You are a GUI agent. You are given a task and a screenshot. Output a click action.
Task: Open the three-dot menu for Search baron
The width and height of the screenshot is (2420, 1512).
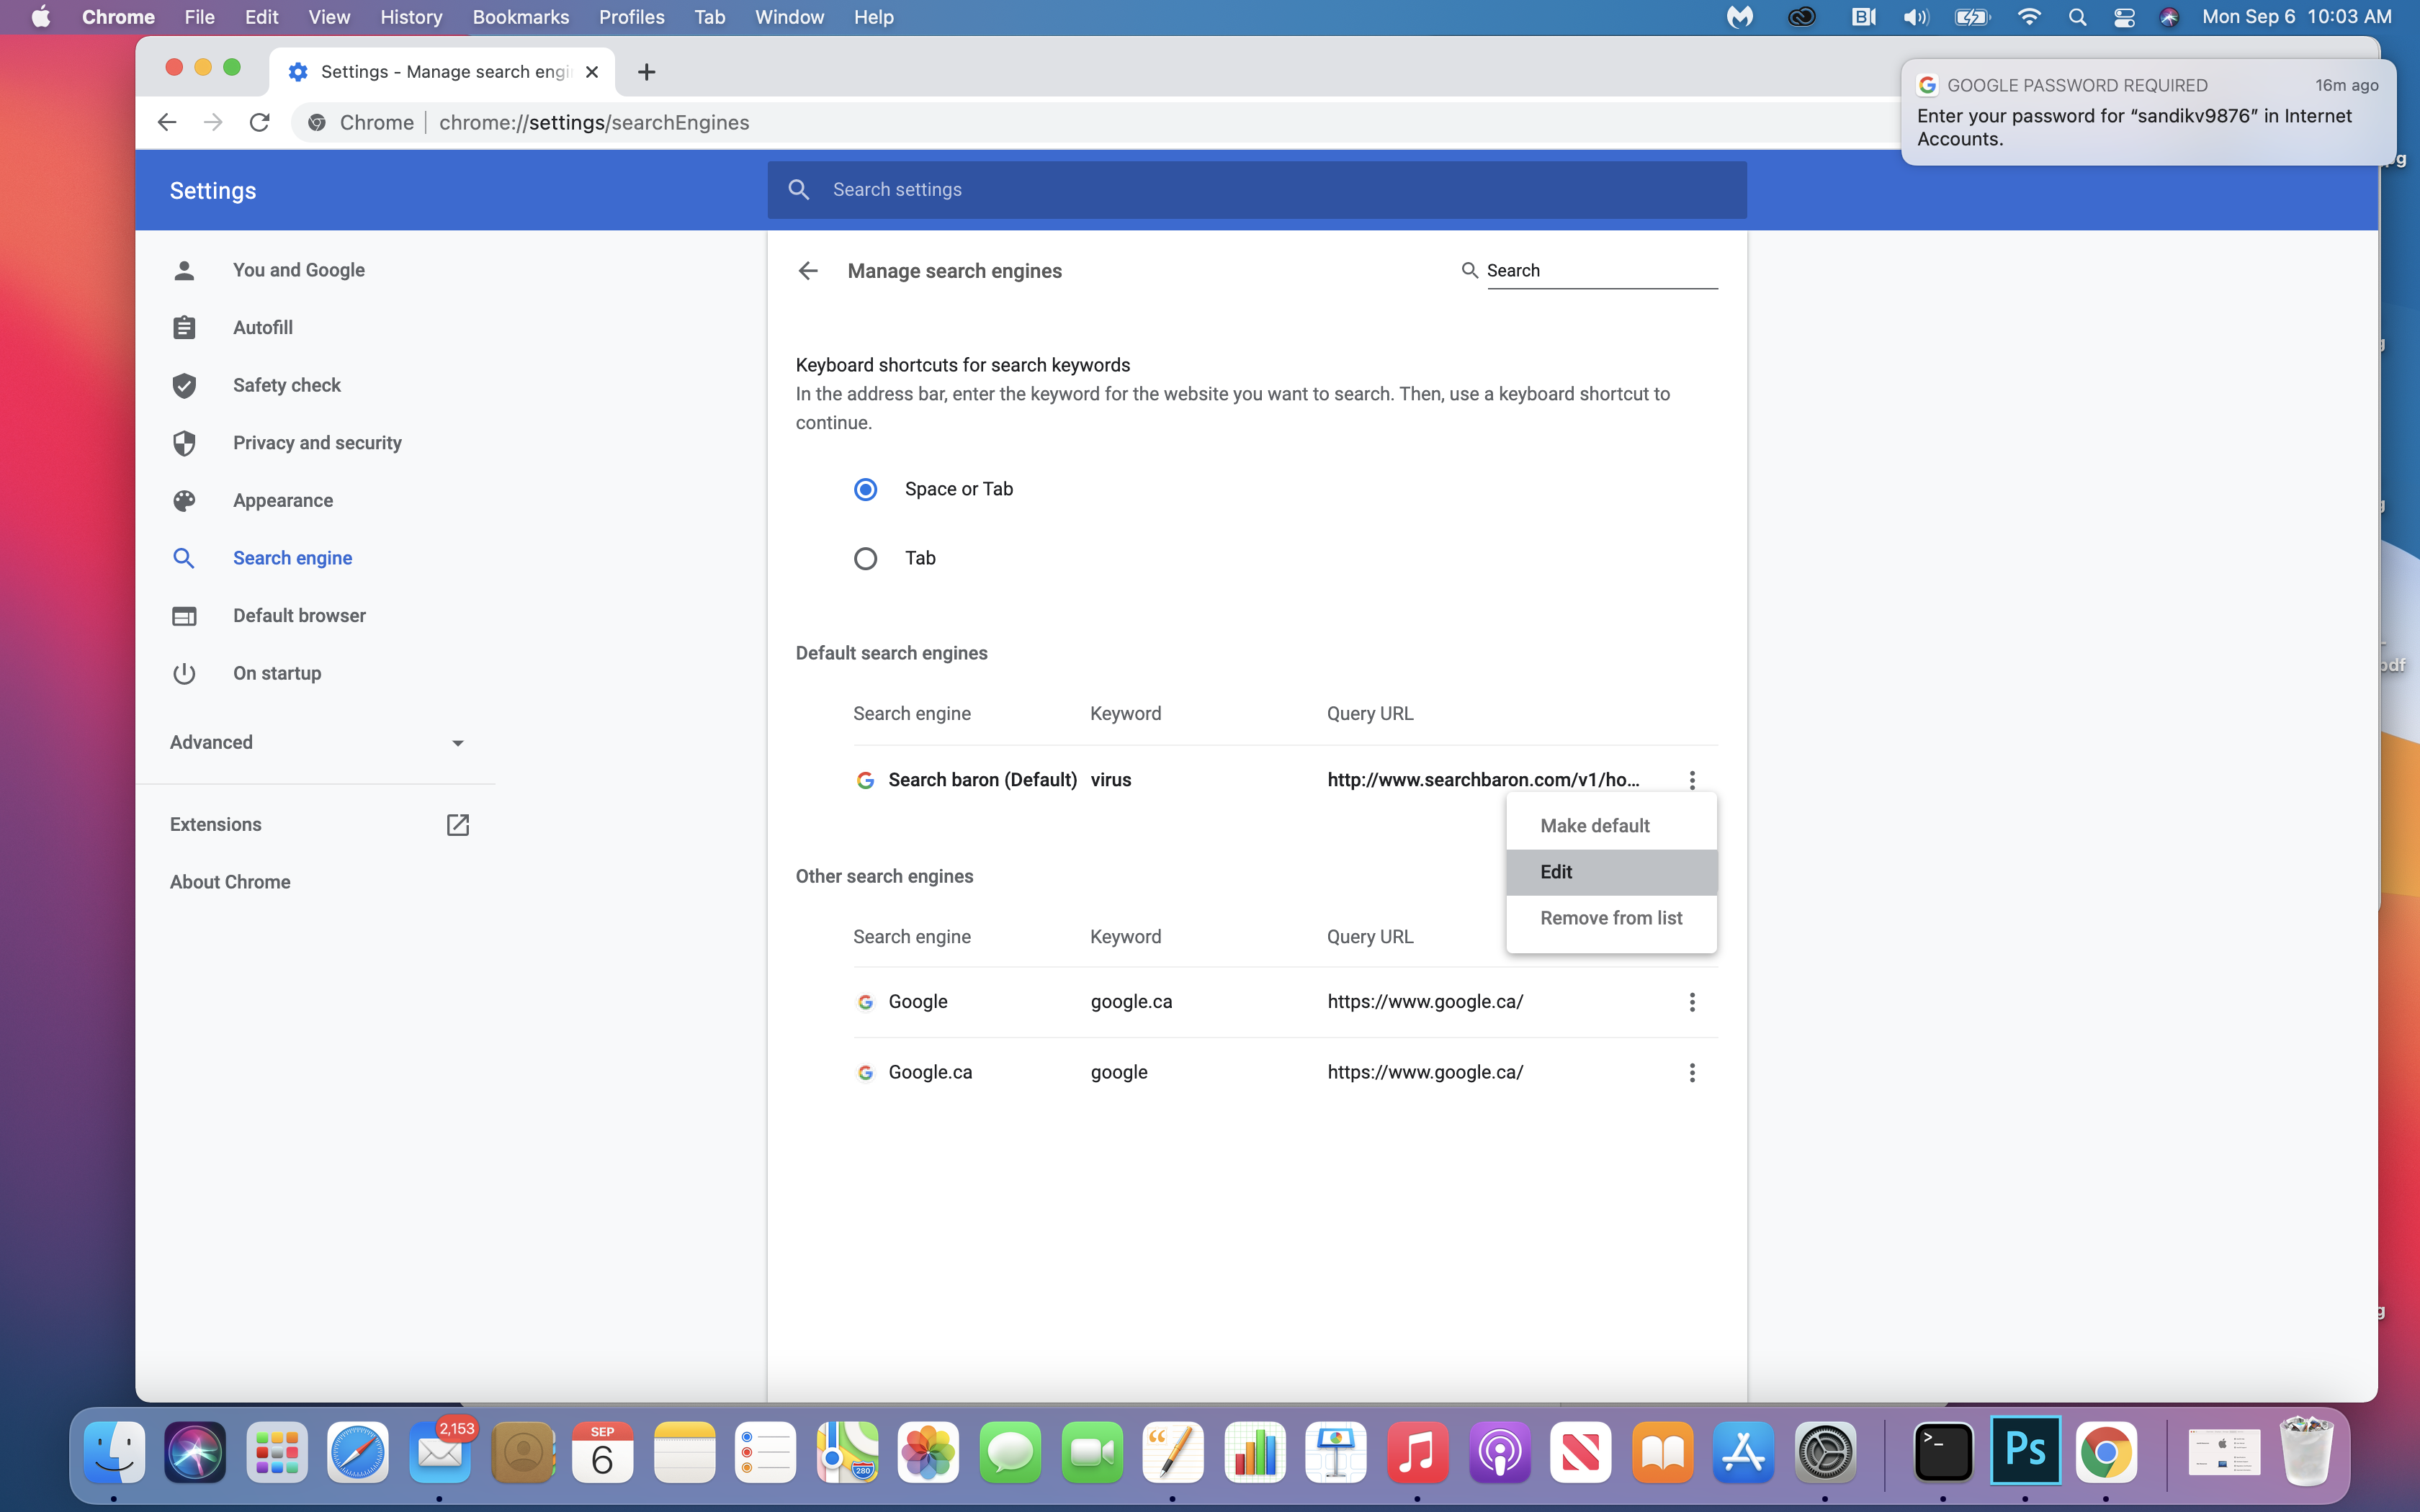coord(1692,780)
